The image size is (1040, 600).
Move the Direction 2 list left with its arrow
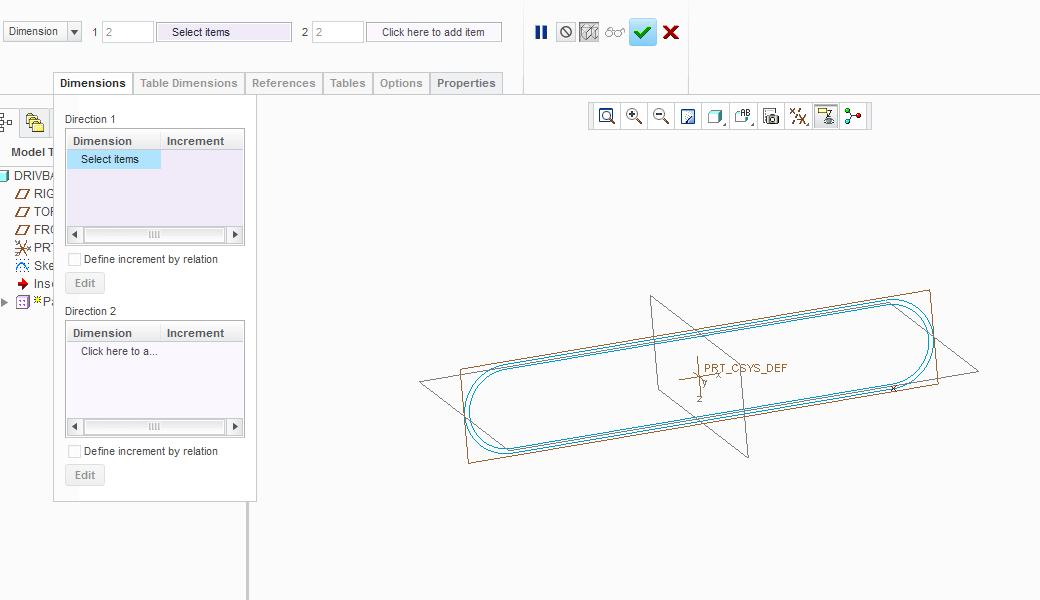pyautogui.click(x=74, y=427)
